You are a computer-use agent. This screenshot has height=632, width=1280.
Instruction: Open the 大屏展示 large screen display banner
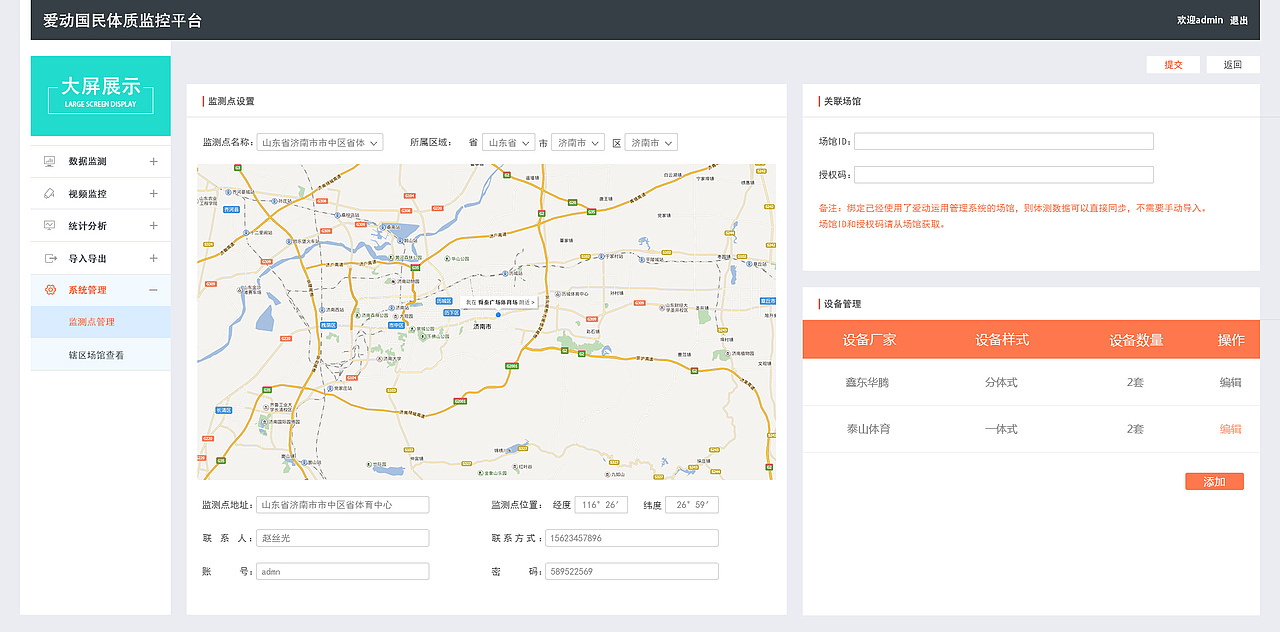coord(101,96)
